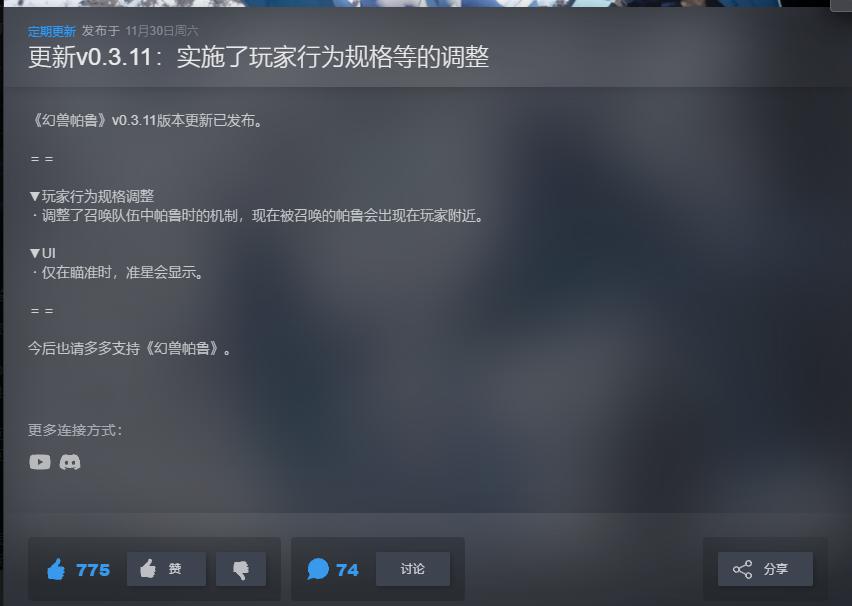Click the blue comment bubble icon

(318, 569)
